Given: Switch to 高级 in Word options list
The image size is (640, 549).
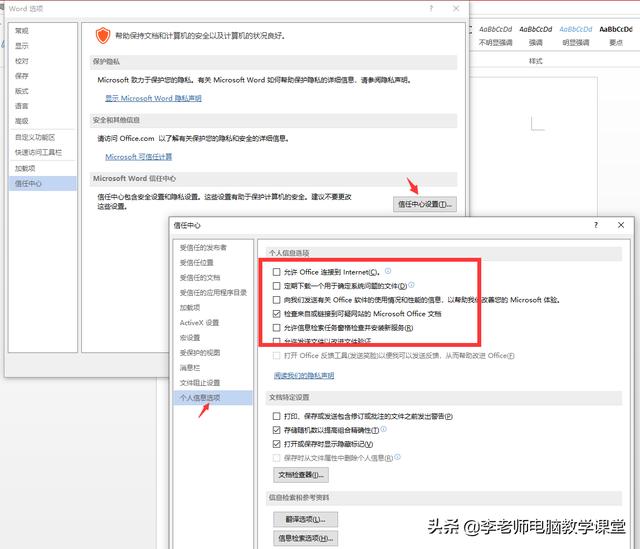Looking at the screenshot, I should (22, 120).
